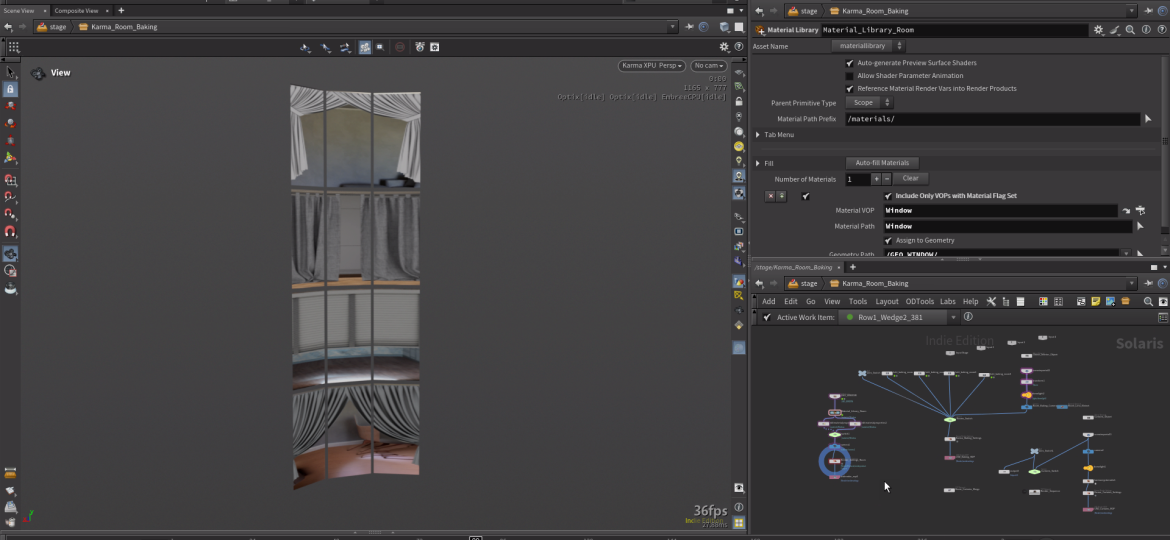Screen dimensions: 1170x540
Task: Open node info with the parameter pane 'i' icon
Action: coord(1144,30)
